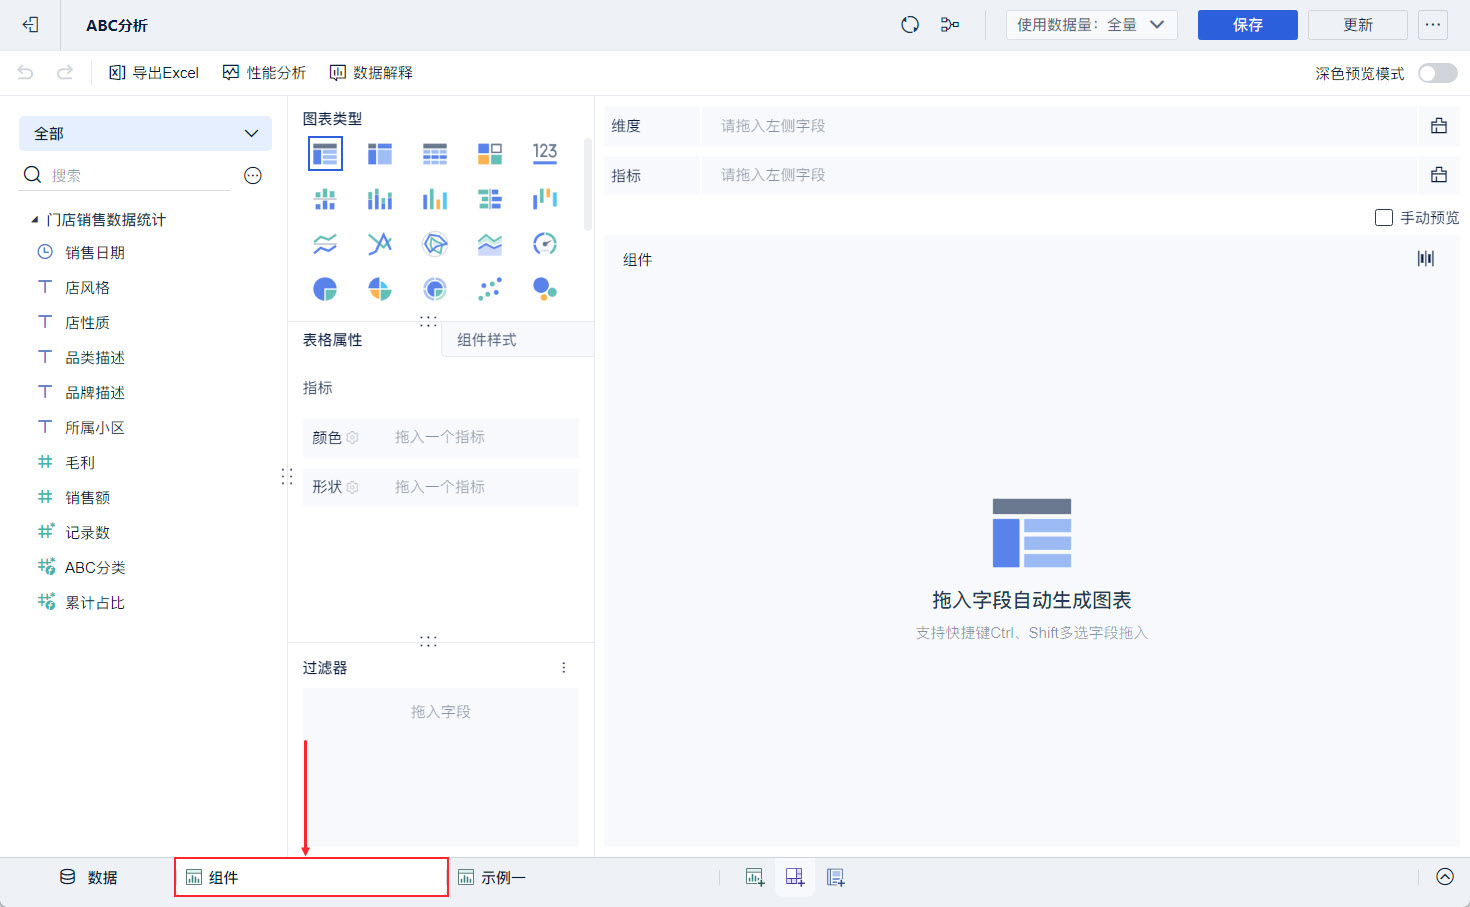Viewport: 1470px width, 907px height.
Task: Click the undo arrow
Action: [26, 72]
